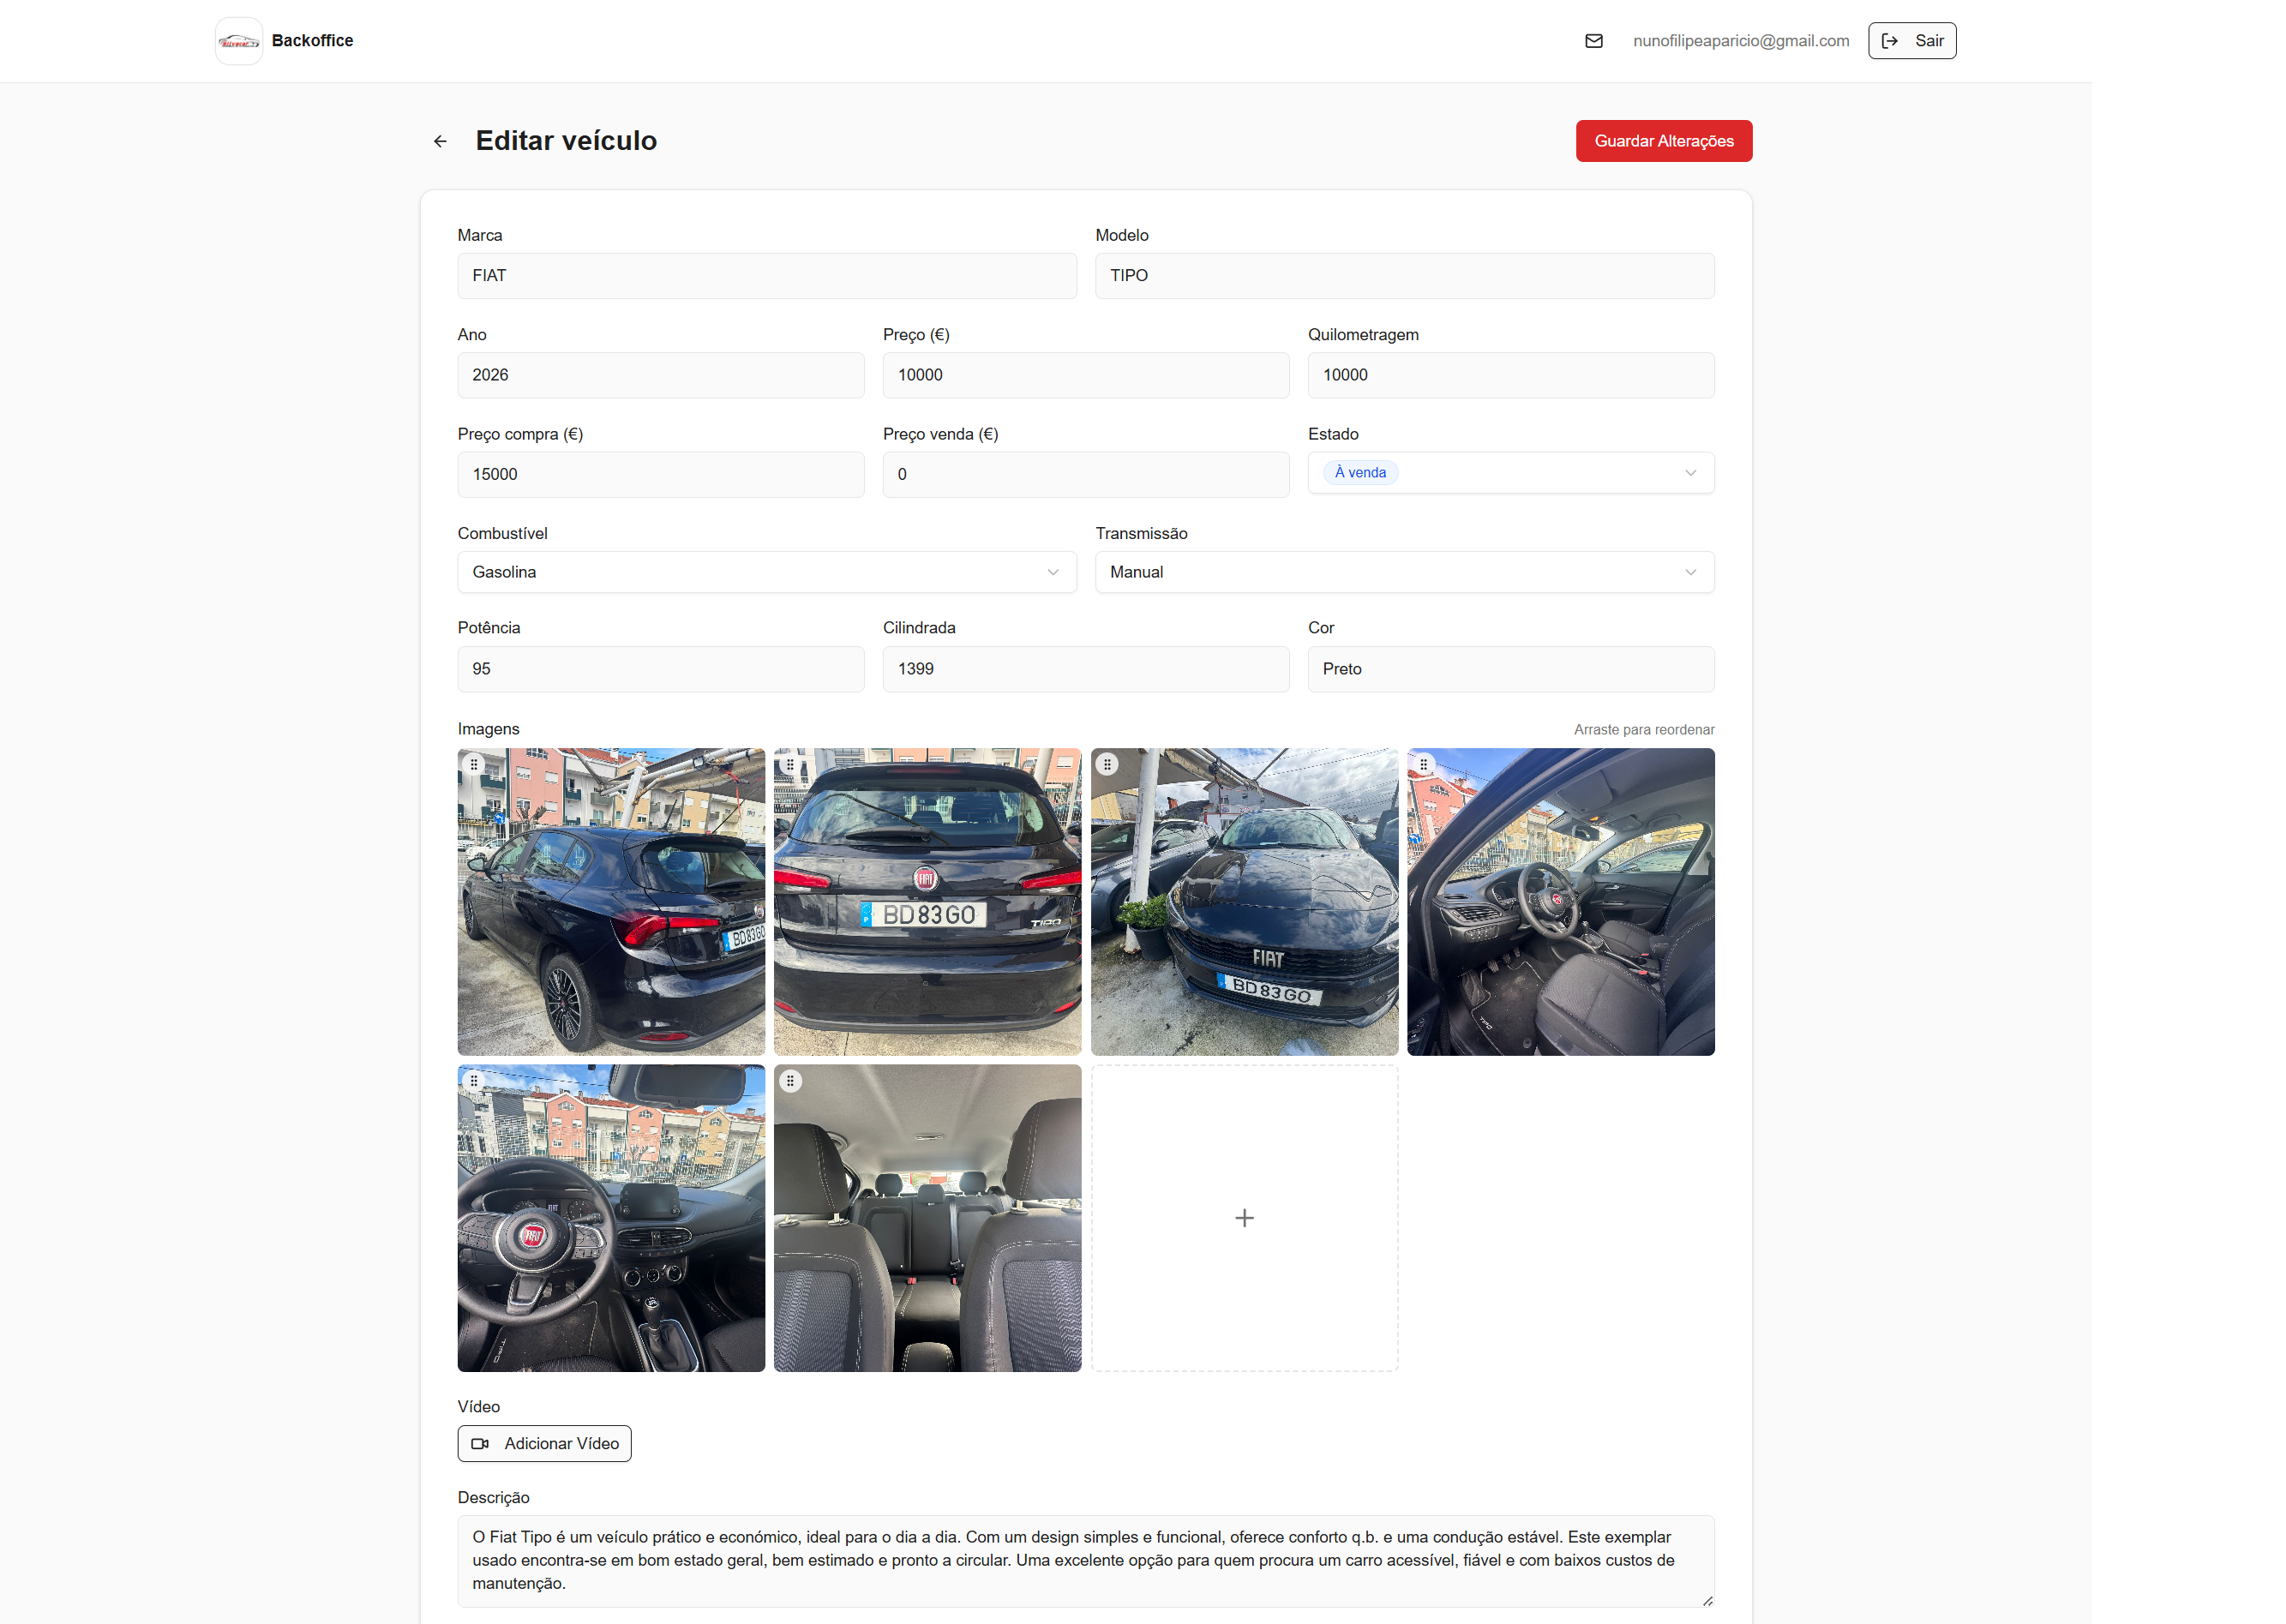Image resolution: width=2286 pixels, height=1624 pixels.
Task: Click drag handle on steering wheel image
Action: [474, 1081]
